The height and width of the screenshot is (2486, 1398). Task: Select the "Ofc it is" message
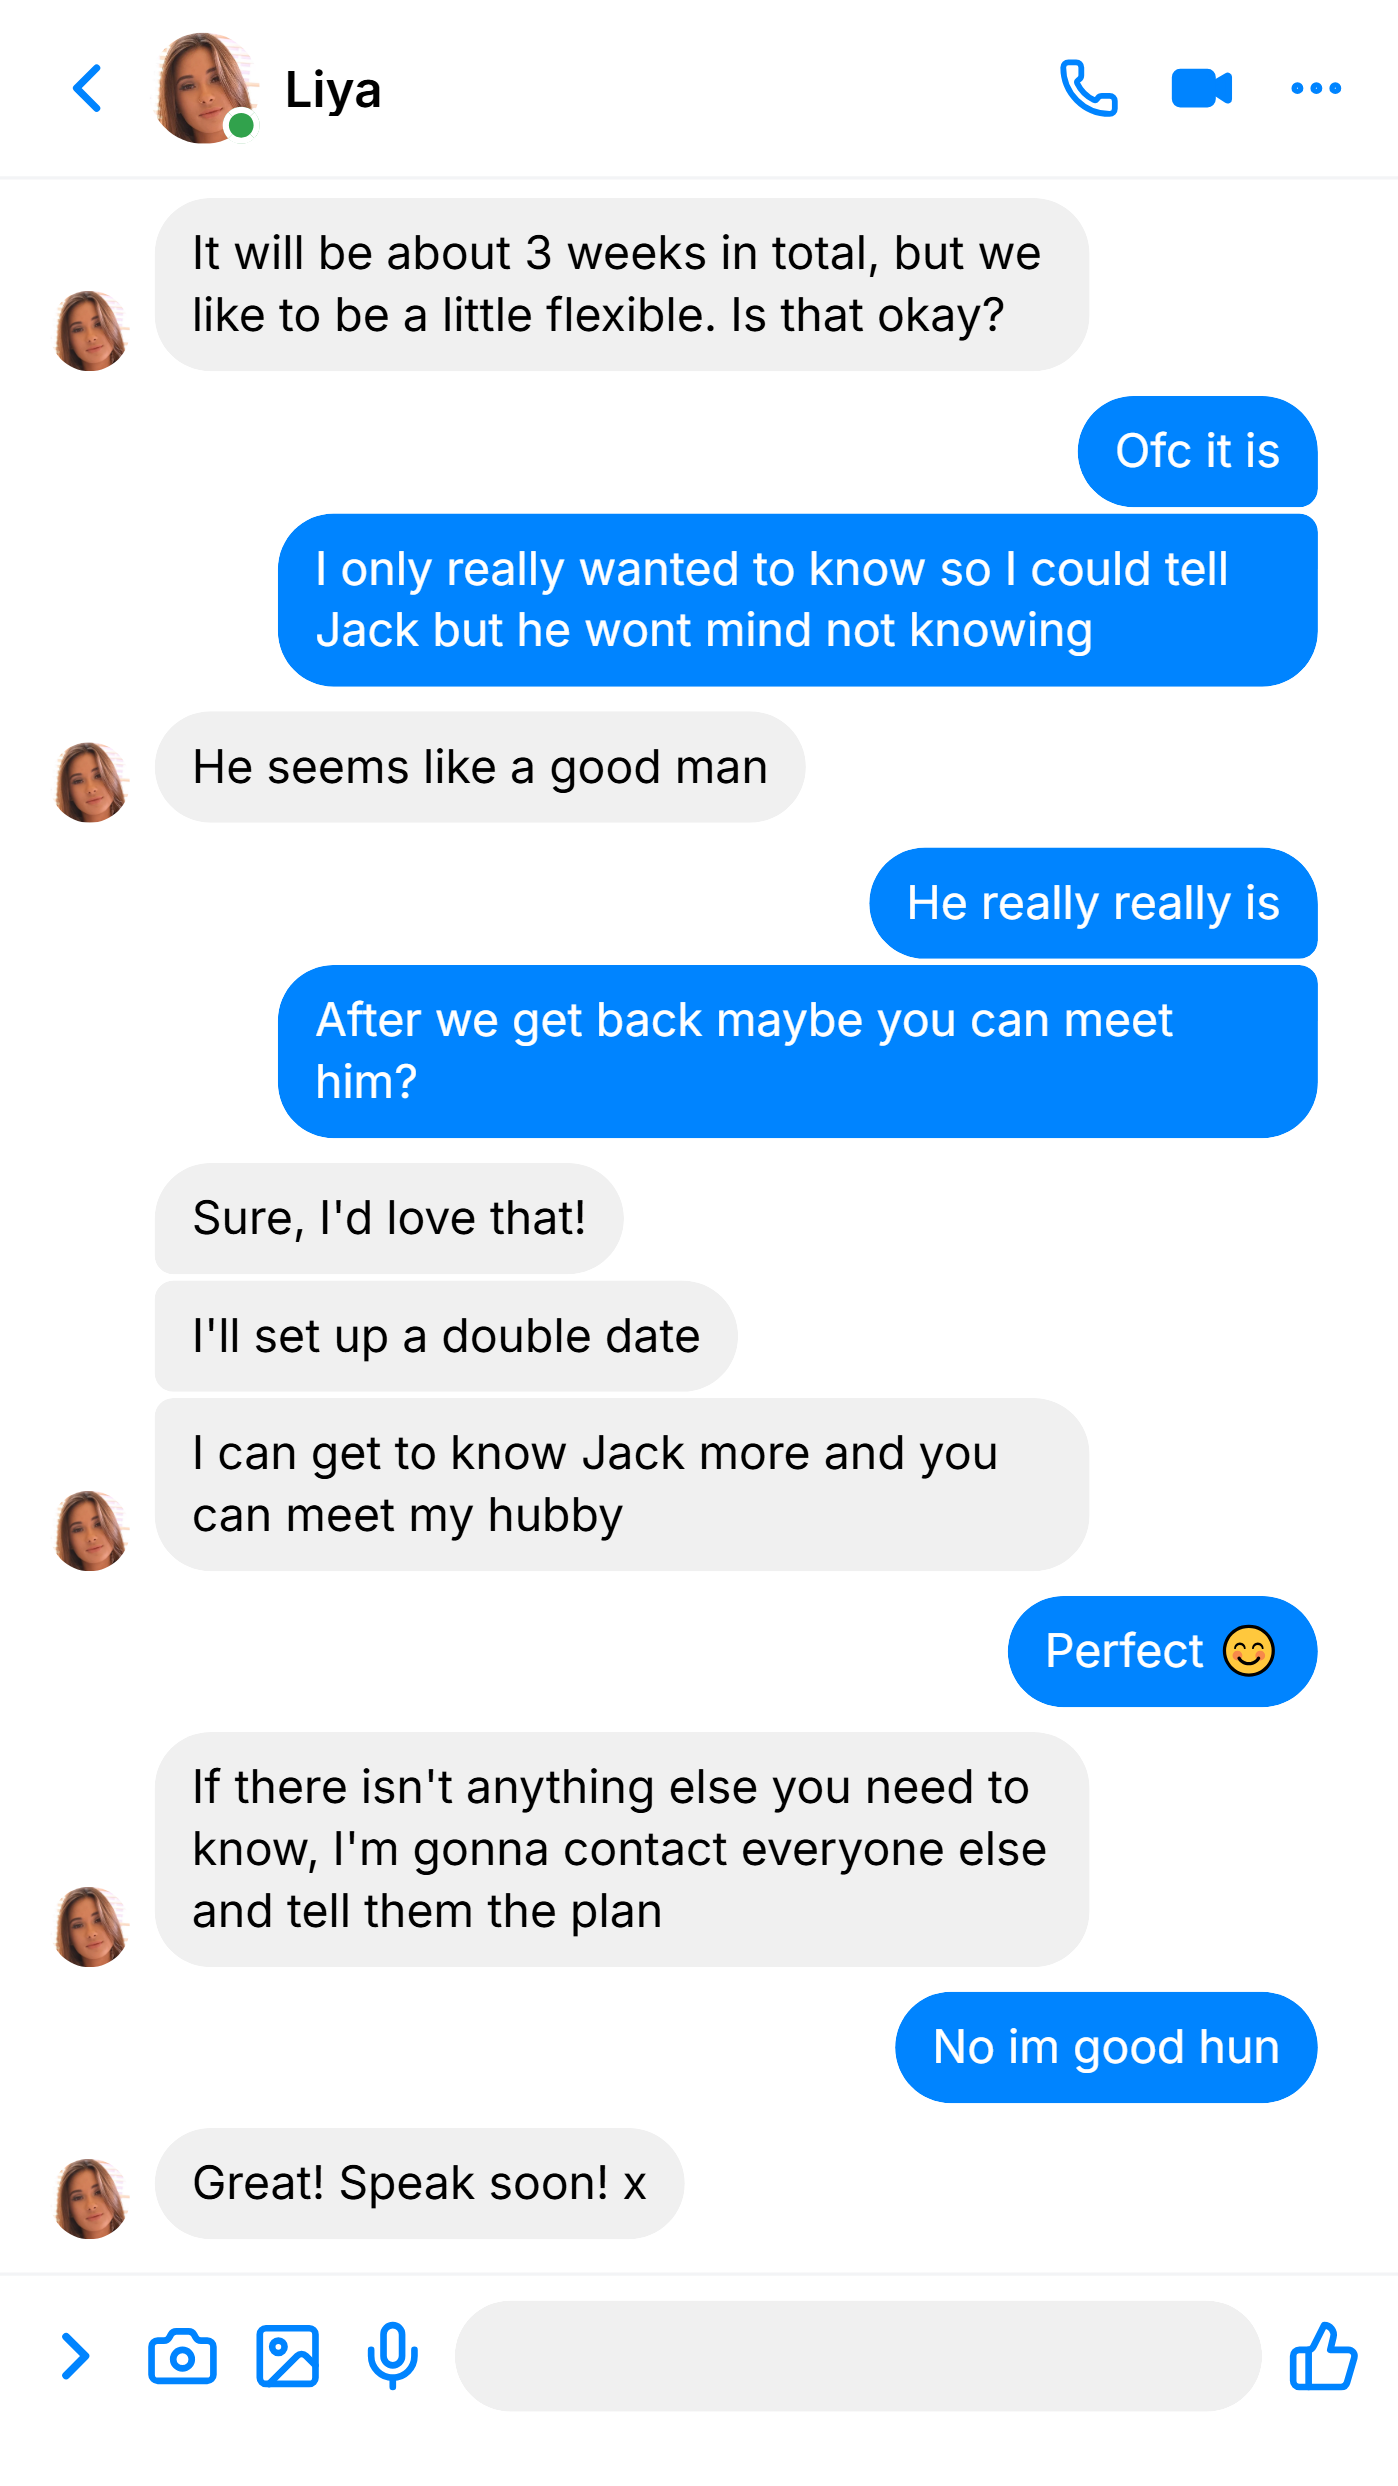(1197, 451)
